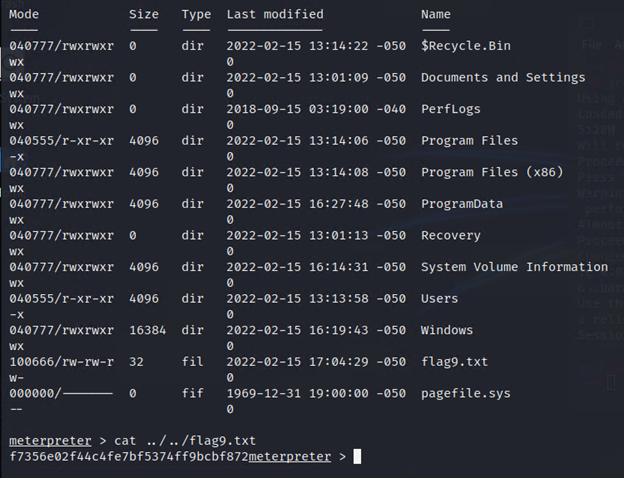Viewport: 624px width, 478px height.
Task: Click the Last modified column header
Action: pos(275,15)
